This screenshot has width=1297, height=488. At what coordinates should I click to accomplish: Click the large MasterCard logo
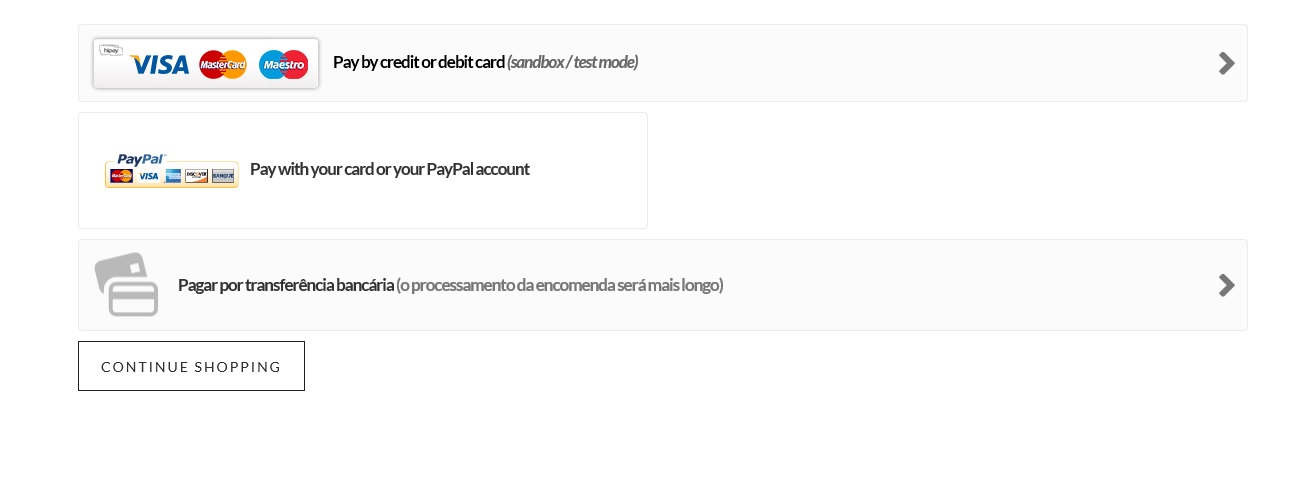223,65
